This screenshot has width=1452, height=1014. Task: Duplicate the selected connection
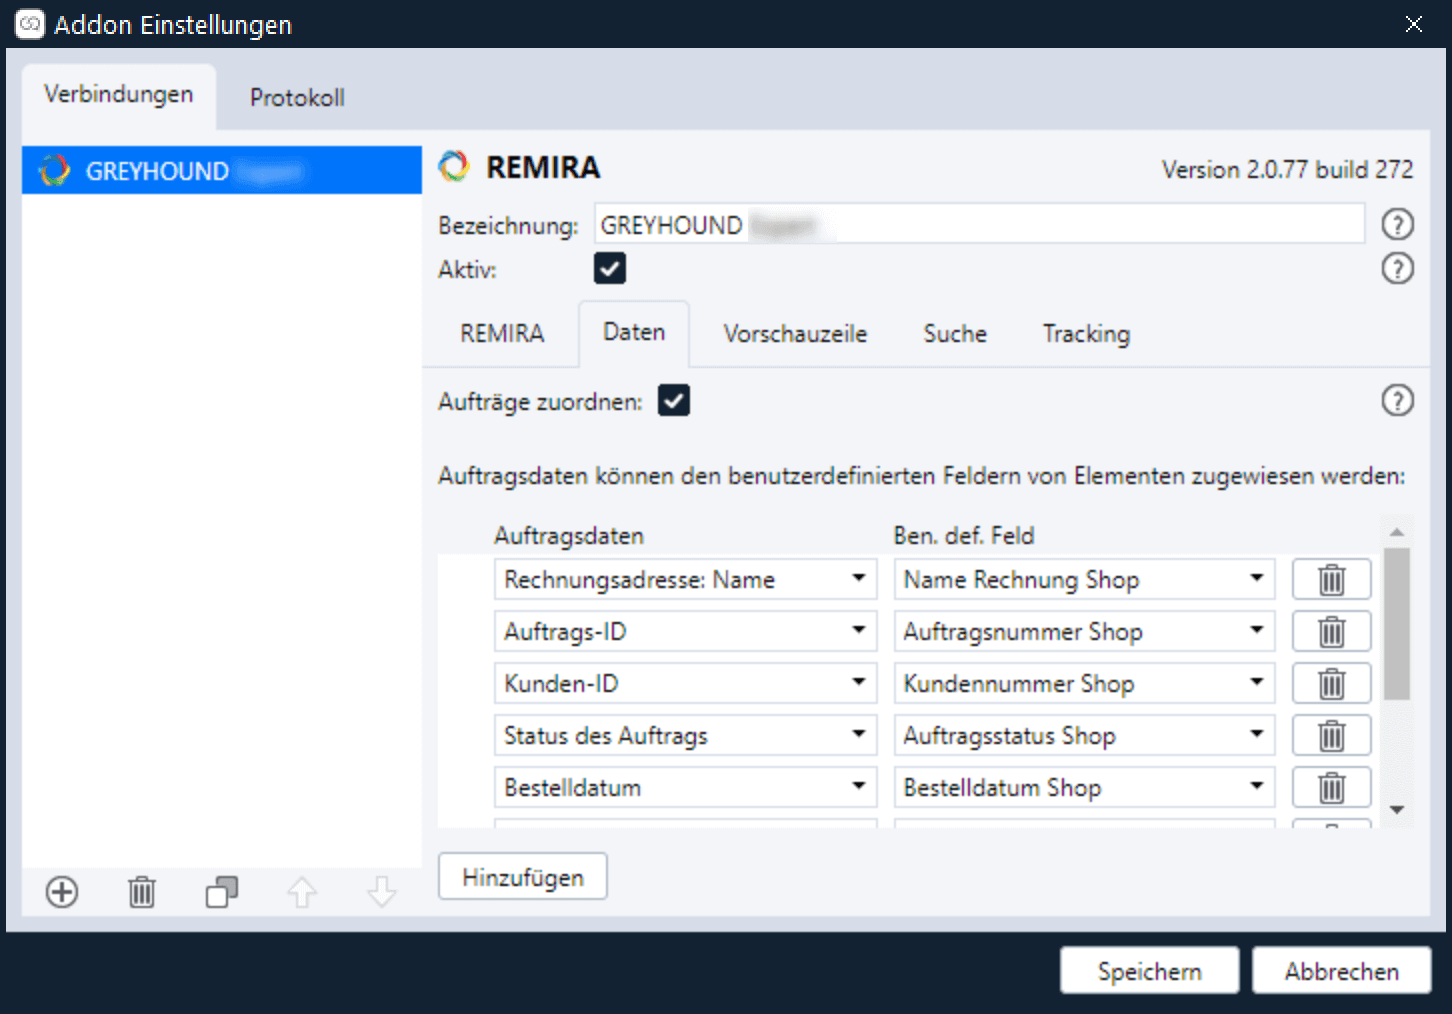tap(222, 891)
